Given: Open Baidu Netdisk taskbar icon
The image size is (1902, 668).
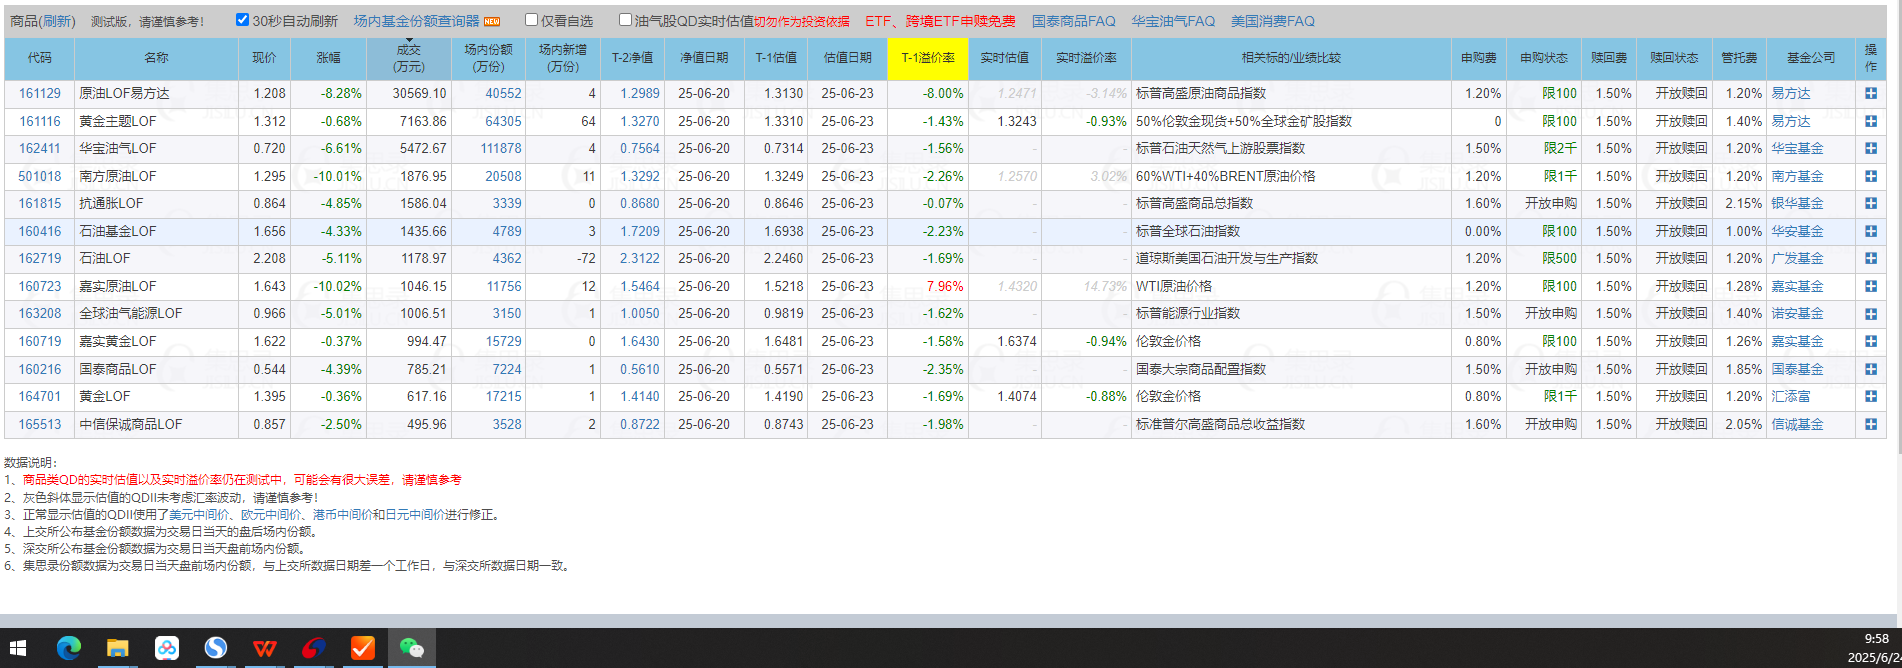Looking at the screenshot, I should [167, 648].
